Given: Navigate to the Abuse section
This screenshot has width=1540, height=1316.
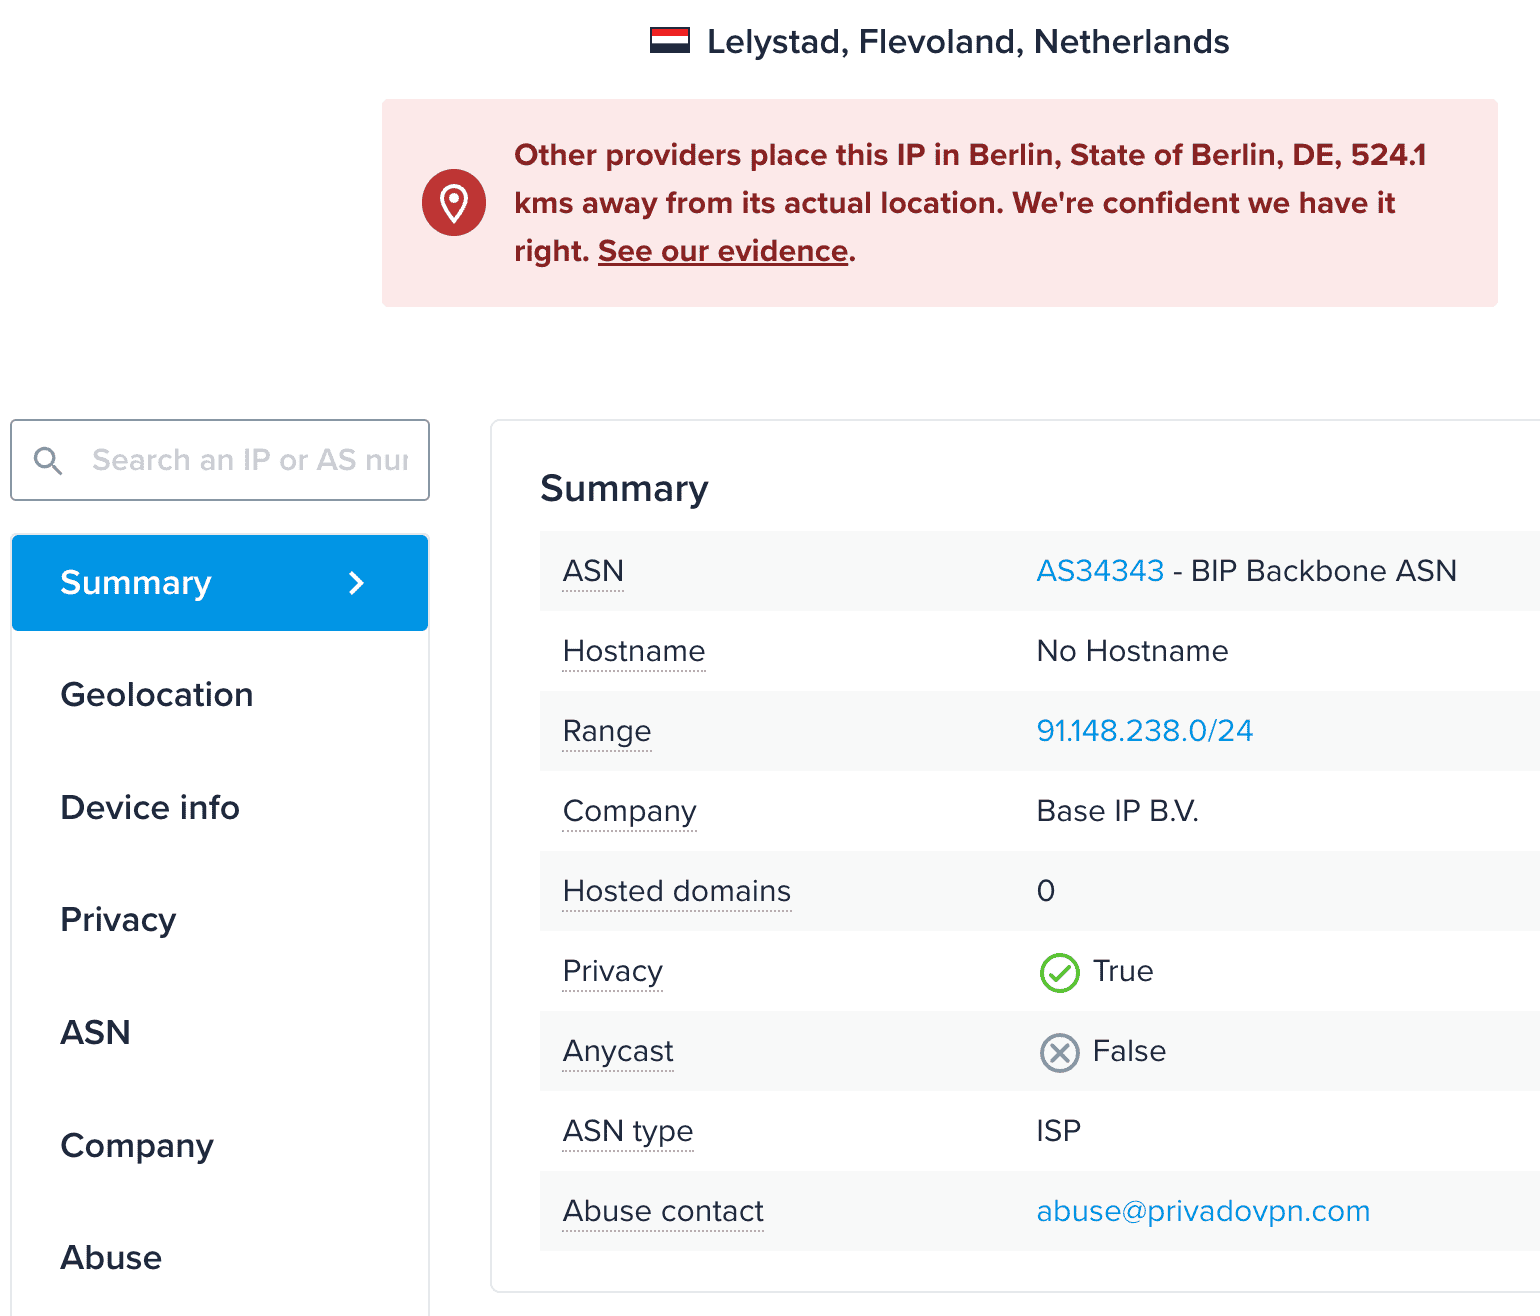Looking at the screenshot, I should click(x=111, y=1257).
